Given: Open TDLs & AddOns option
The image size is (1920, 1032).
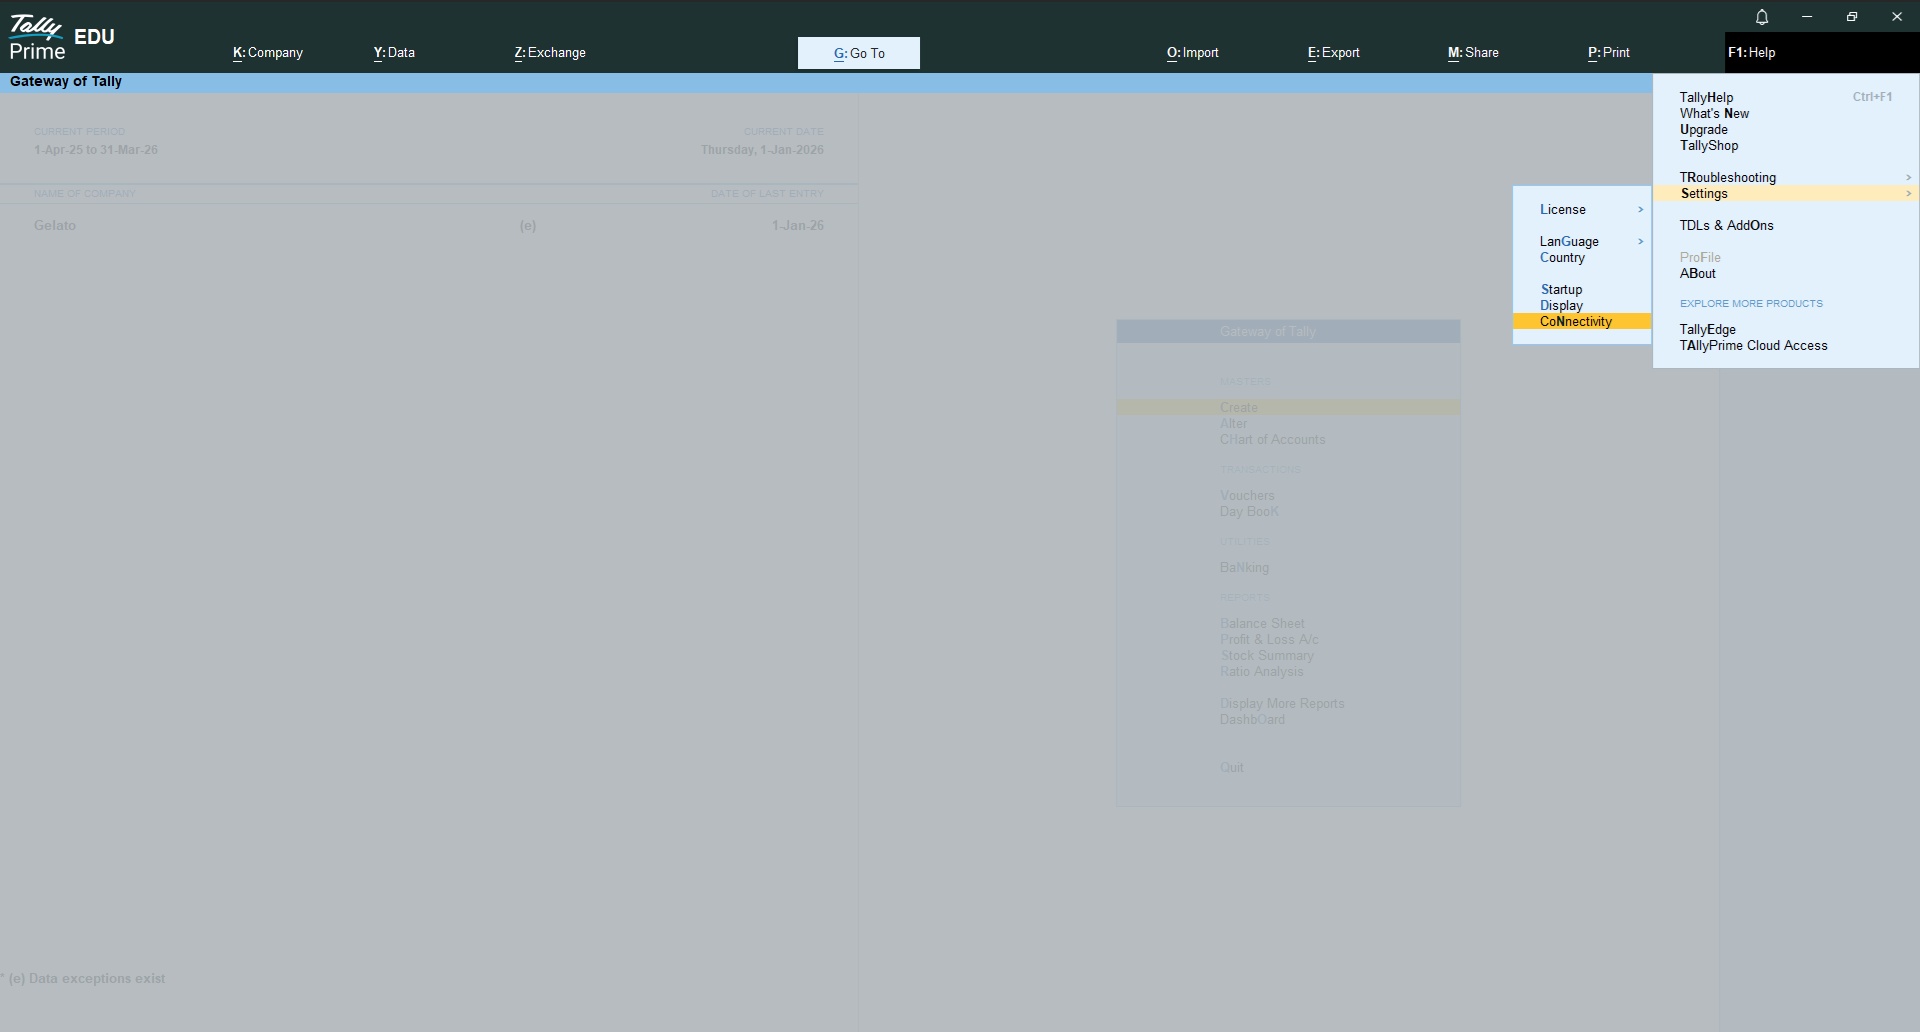Looking at the screenshot, I should (1726, 226).
